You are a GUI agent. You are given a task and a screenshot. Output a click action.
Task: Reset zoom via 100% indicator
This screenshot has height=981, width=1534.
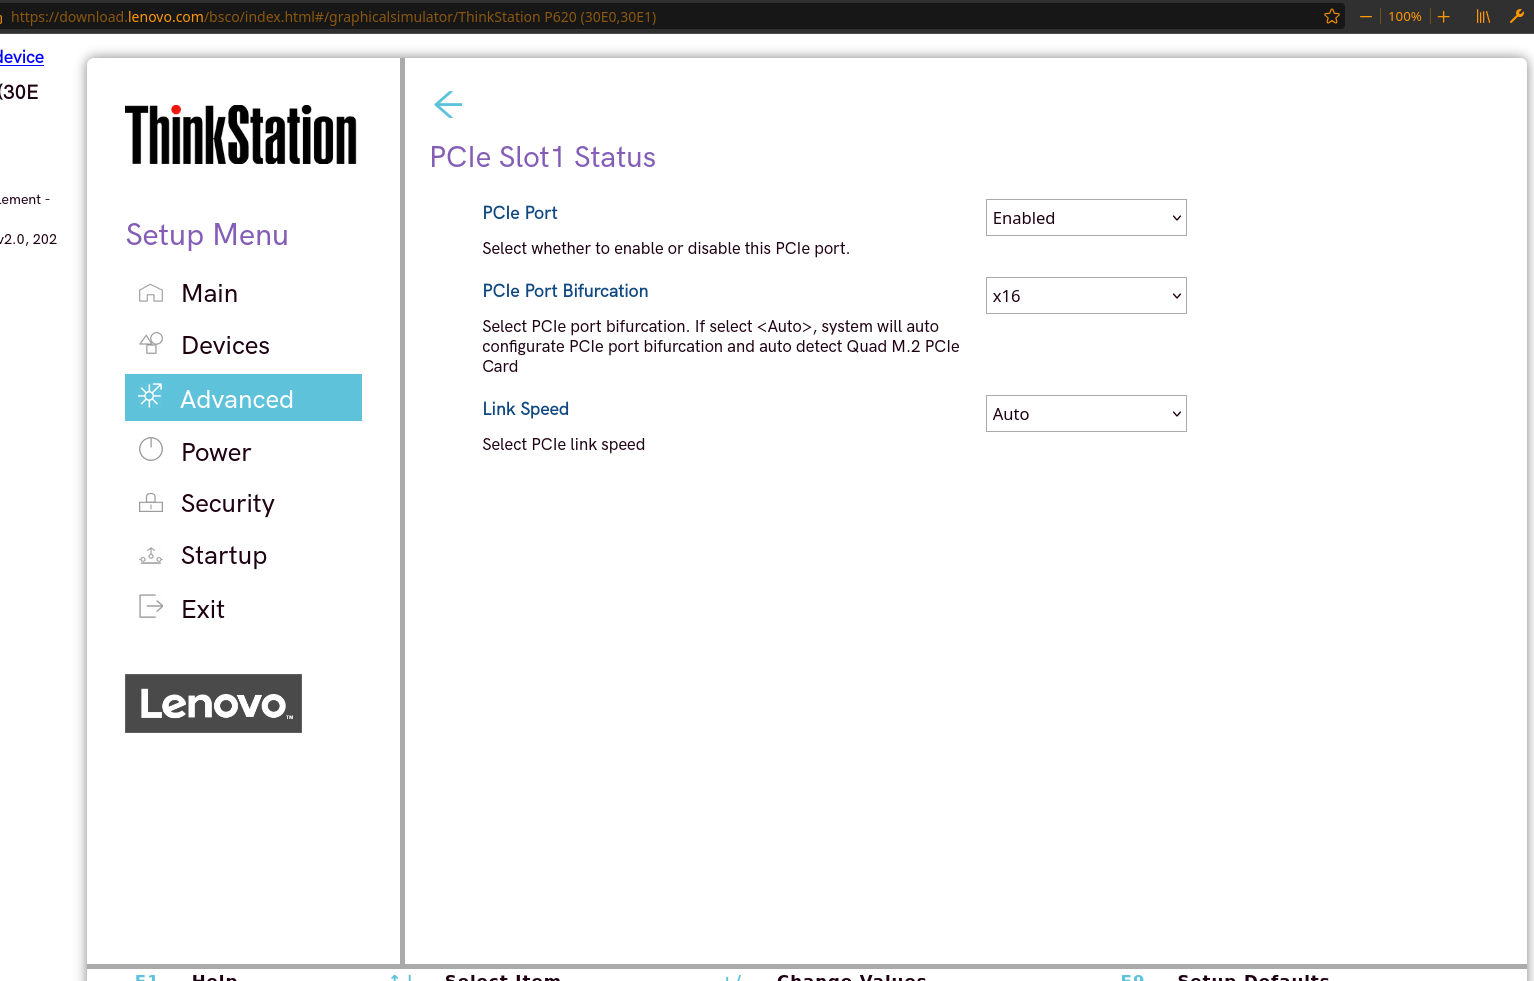click(x=1405, y=16)
